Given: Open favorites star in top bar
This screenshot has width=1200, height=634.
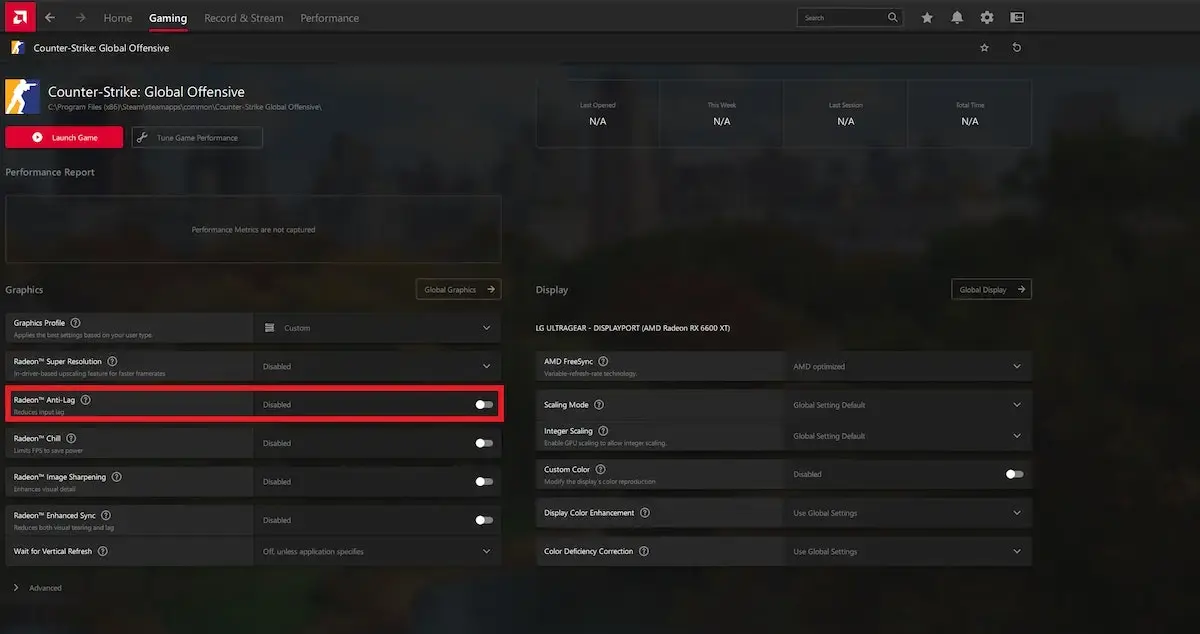Looking at the screenshot, I should 927,18.
